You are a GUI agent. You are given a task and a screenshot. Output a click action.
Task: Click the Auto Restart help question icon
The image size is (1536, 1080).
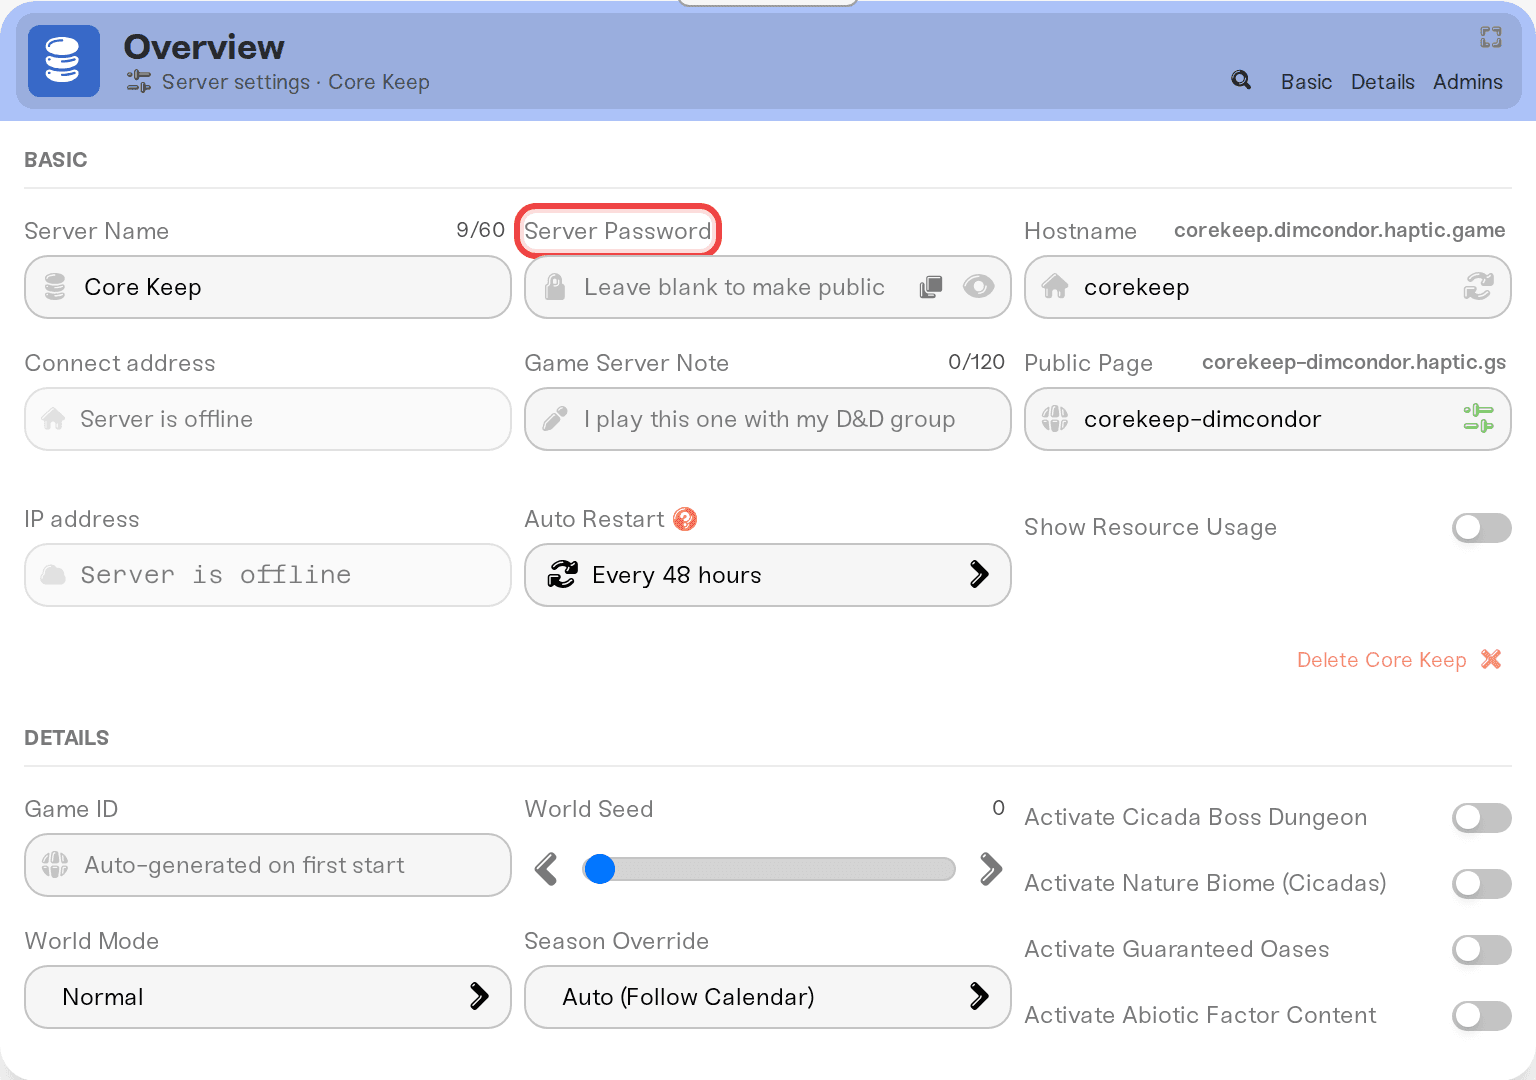[685, 519]
